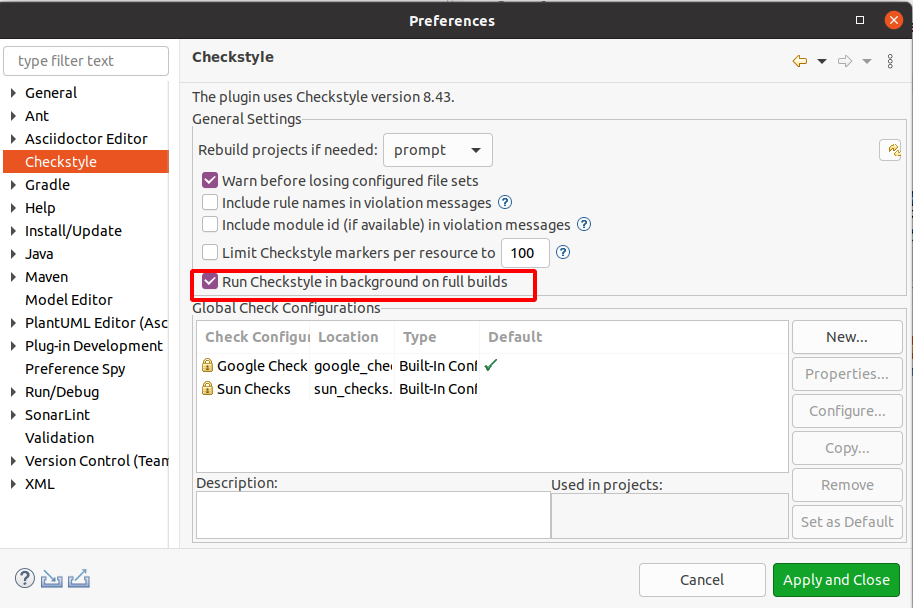
Task: Click the green default checkmark for Google Checks
Action: coord(491,365)
